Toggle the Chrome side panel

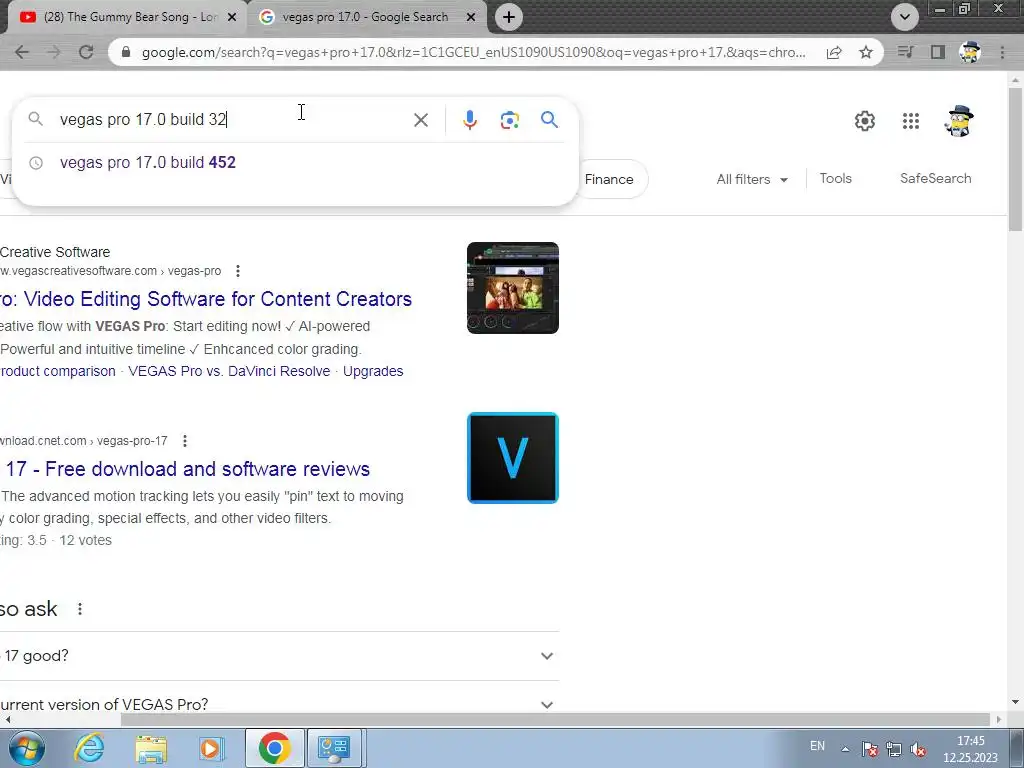click(x=938, y=52)
